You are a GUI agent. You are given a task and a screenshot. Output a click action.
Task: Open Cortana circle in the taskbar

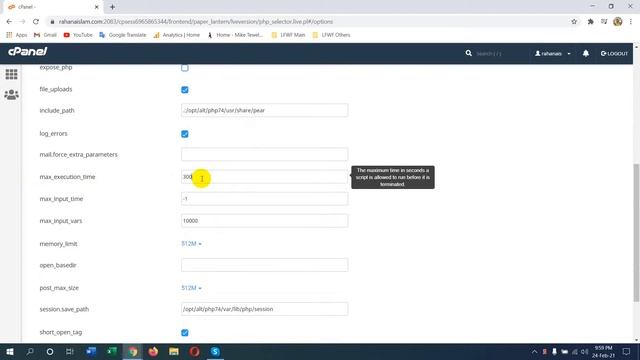pos(50,351)
